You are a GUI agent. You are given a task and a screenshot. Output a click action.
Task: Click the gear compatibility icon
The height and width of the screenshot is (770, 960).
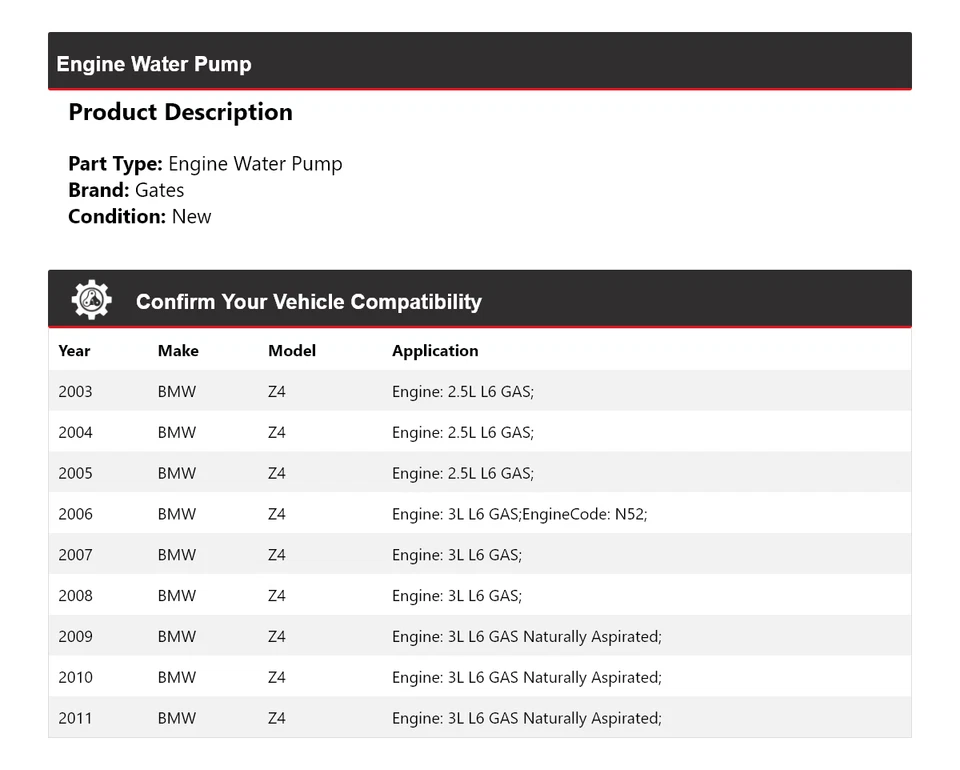[91, 300]
